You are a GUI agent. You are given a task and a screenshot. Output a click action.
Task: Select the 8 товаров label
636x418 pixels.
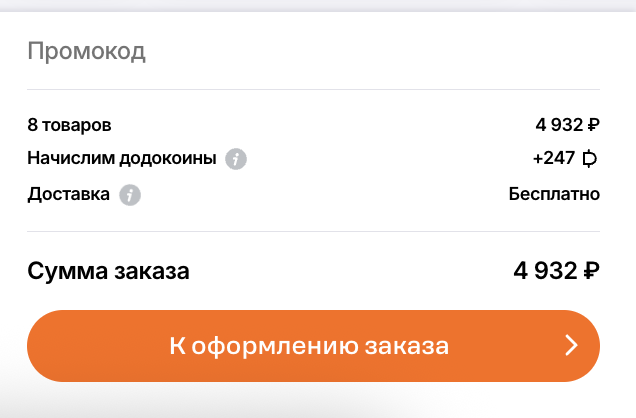point(70,126)
